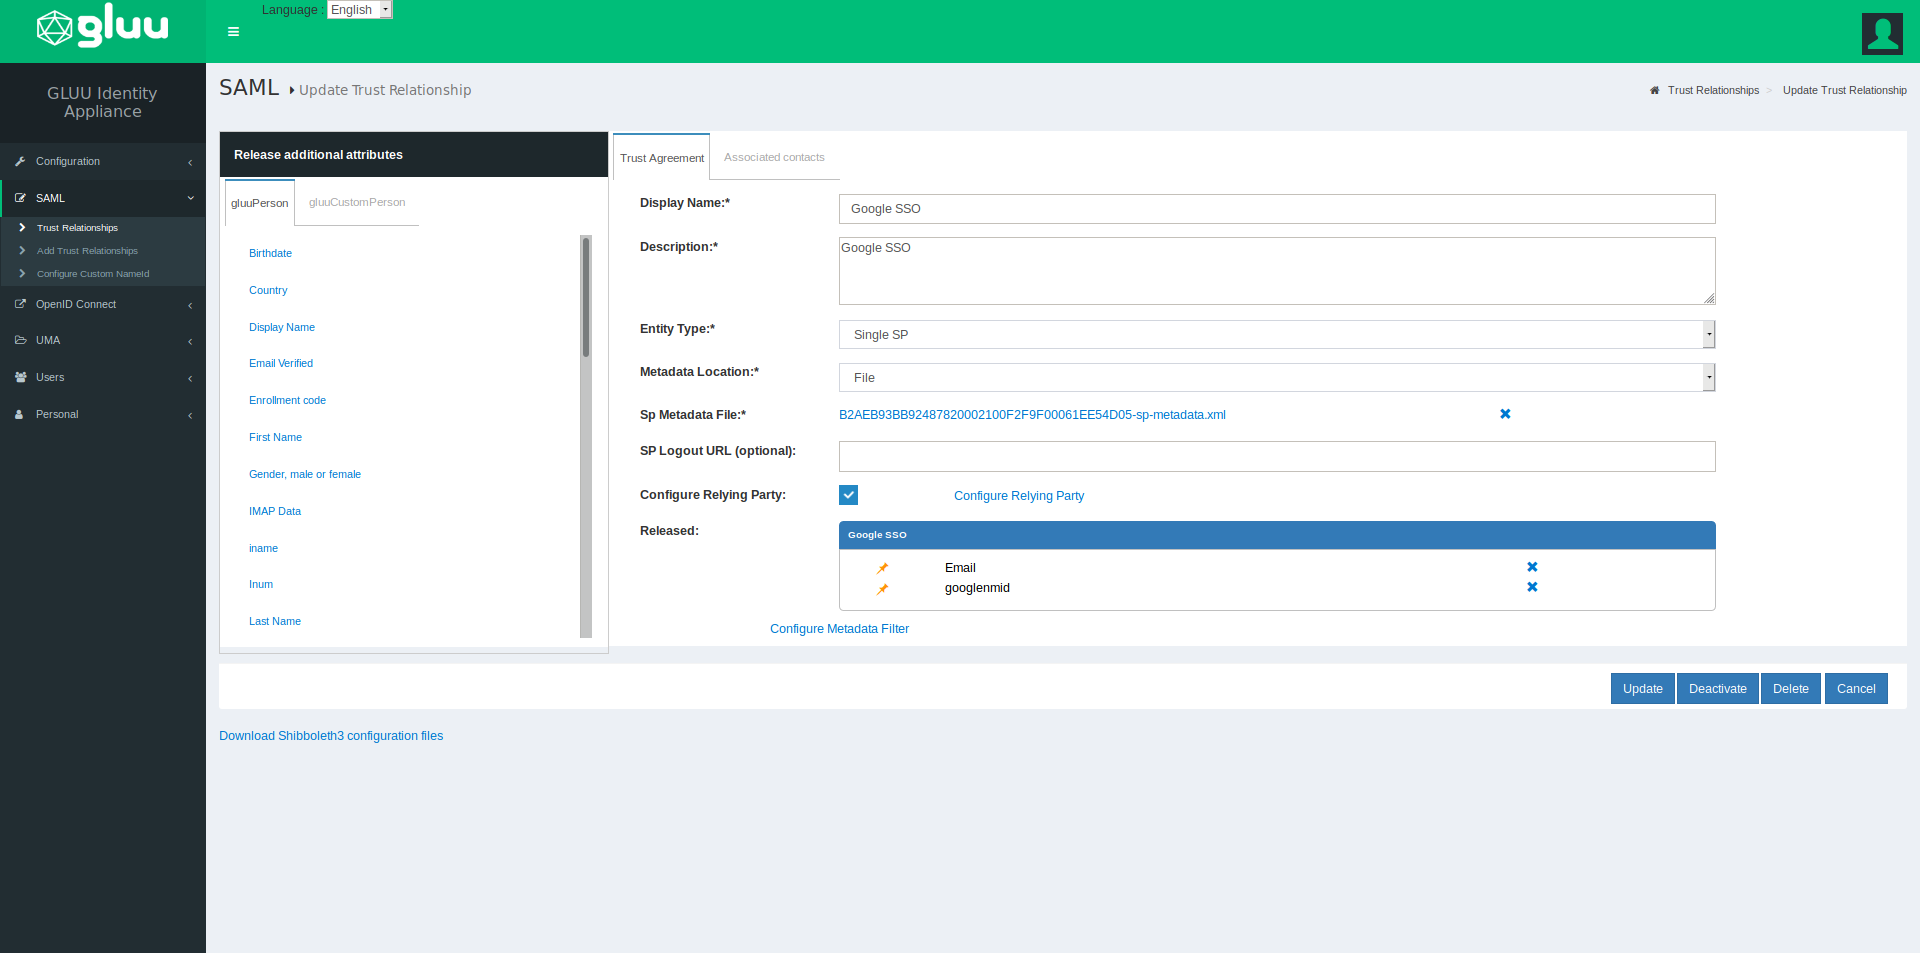The height and width of the screenshot is (953, 1920).
Task: Switch to the Associated contacts tab
Action: point(774,157)
